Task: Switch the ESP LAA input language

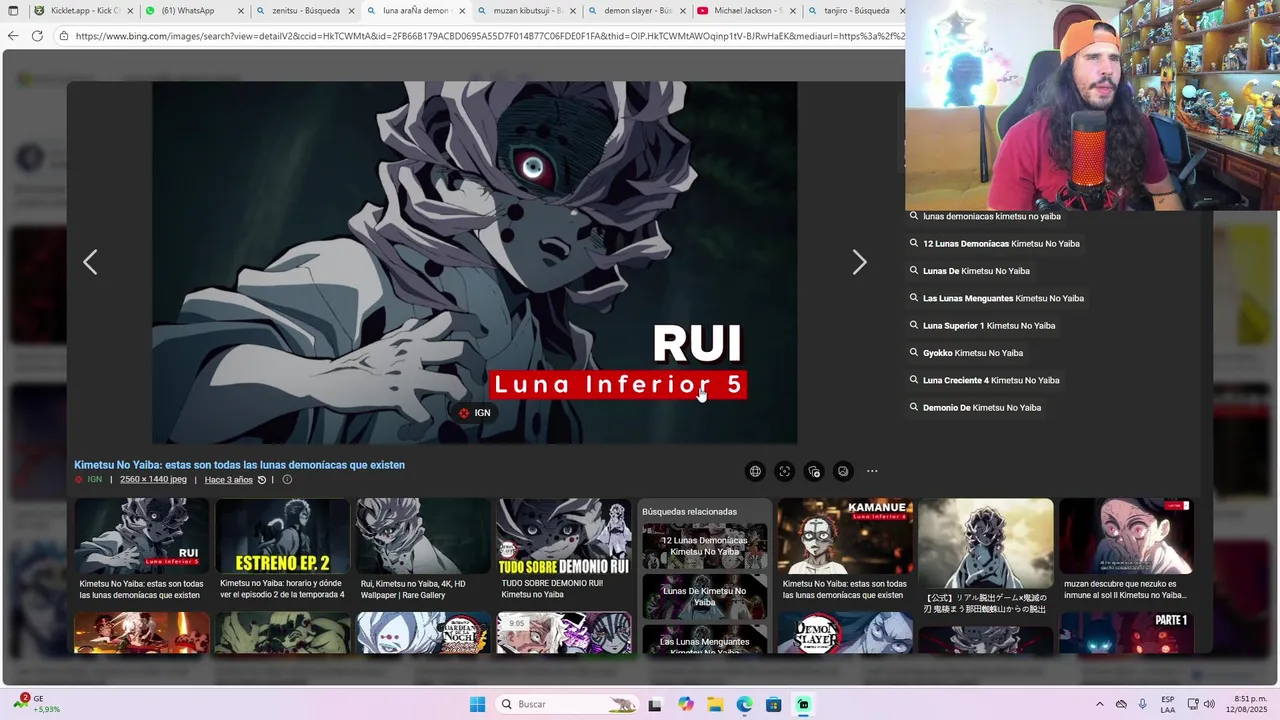Action: 1168,704
